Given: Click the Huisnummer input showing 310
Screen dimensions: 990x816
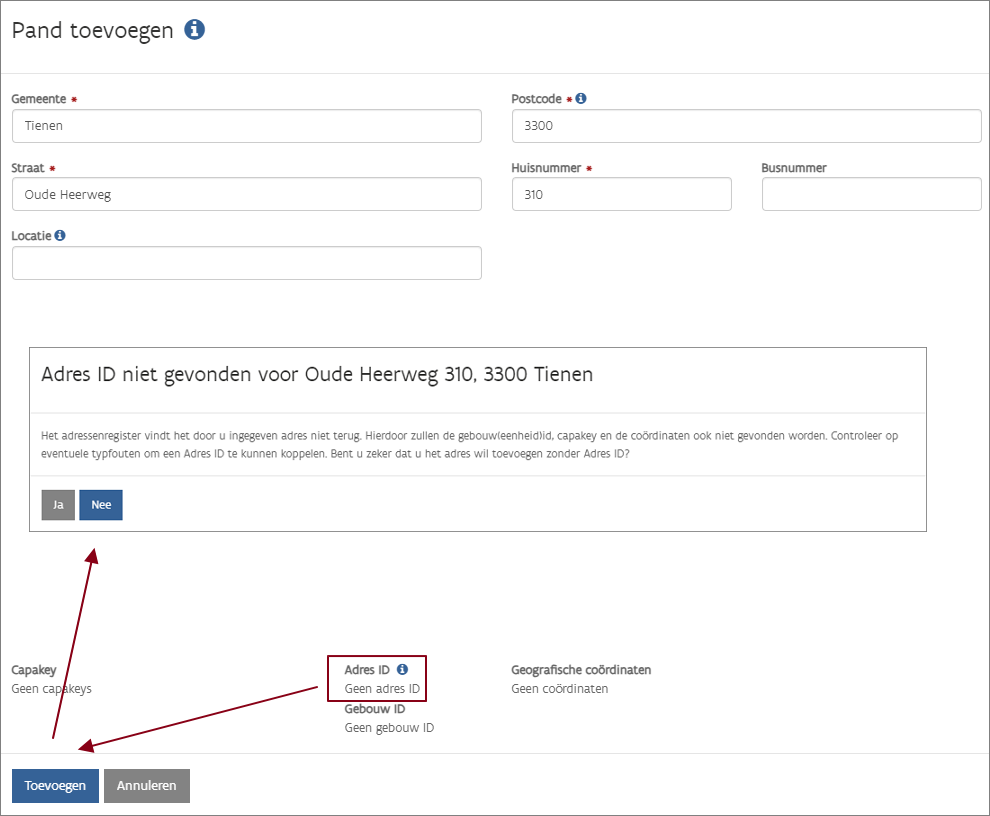Looking at the screenshot, I should click(621, 195).
